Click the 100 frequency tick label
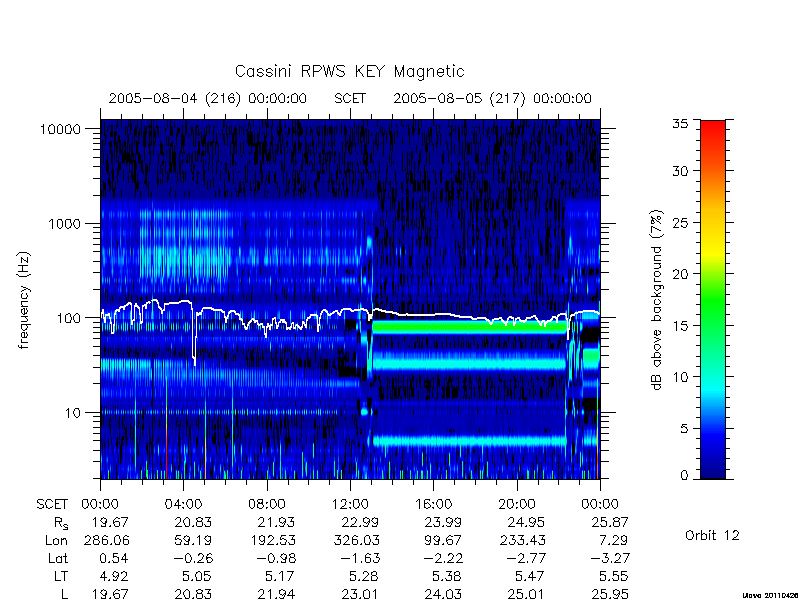This screenshot has height=600, width=800. click(68, 318)
